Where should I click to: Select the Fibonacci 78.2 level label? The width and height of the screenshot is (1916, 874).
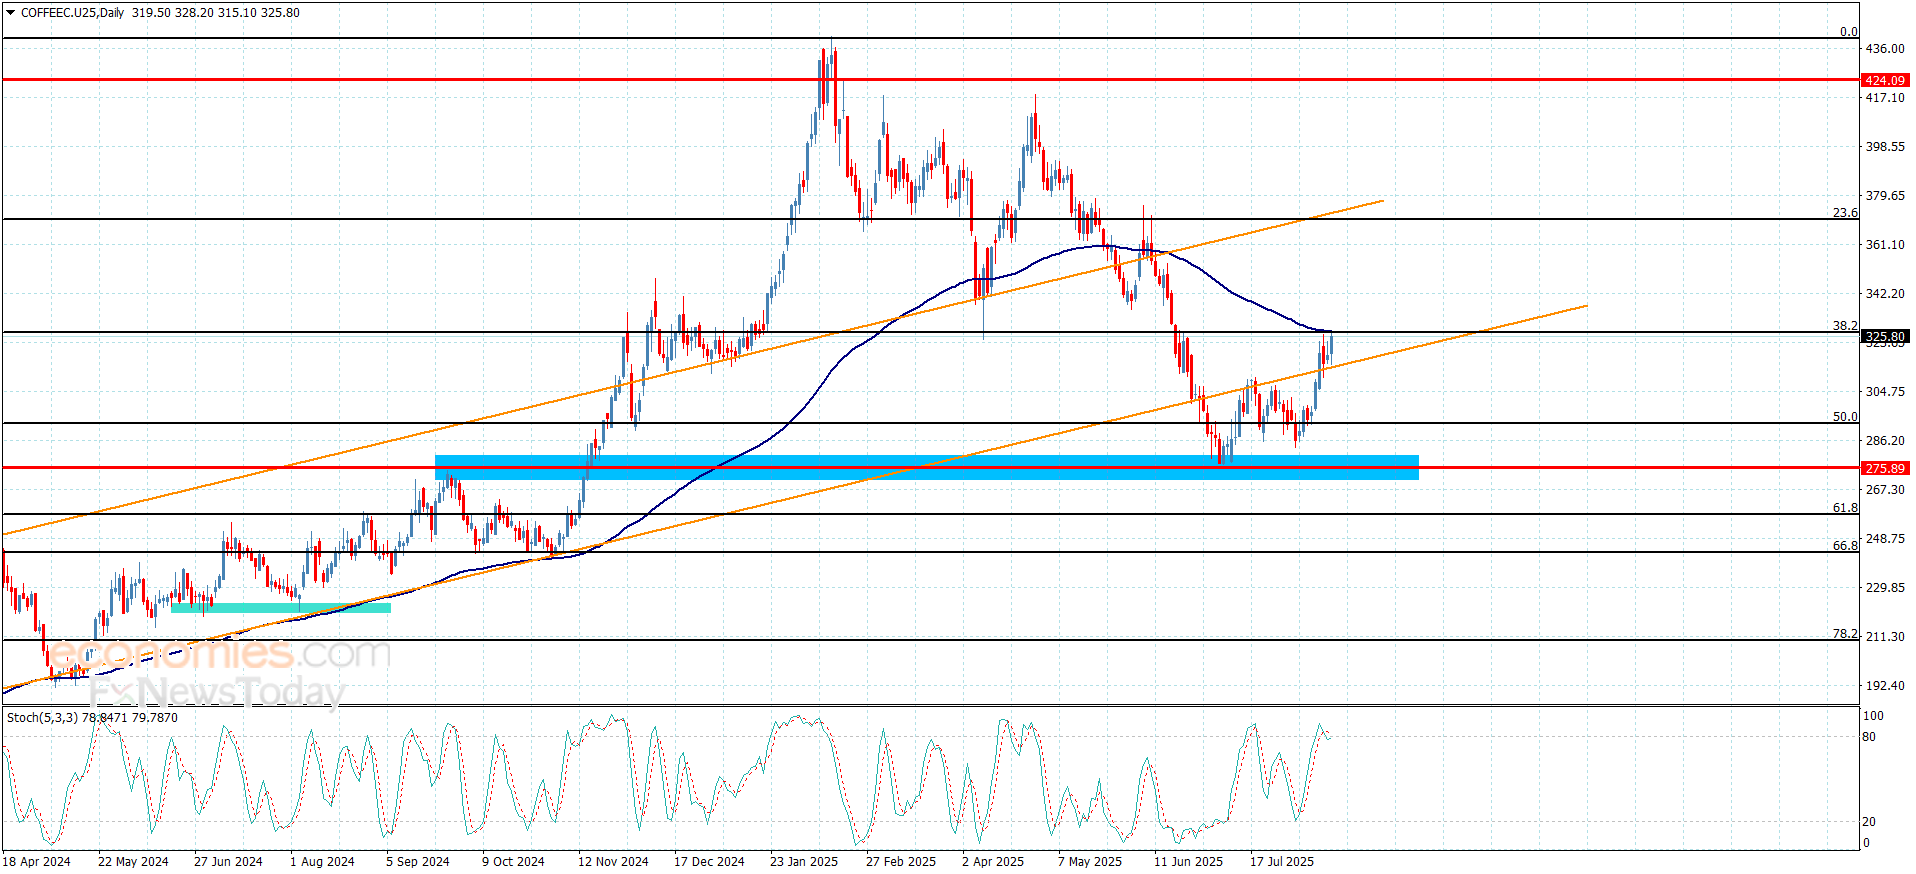[1845, 634]
